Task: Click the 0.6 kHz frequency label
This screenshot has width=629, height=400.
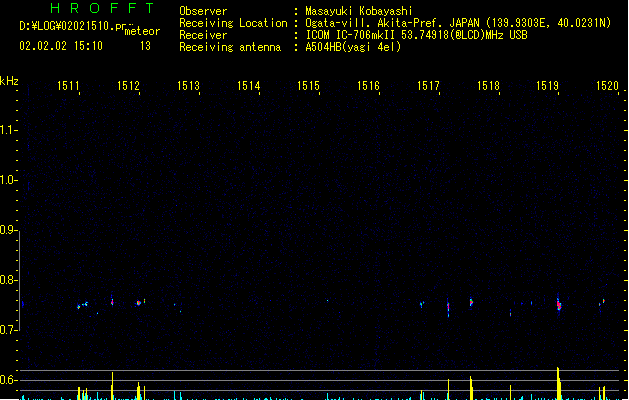Action: point(8,380)
